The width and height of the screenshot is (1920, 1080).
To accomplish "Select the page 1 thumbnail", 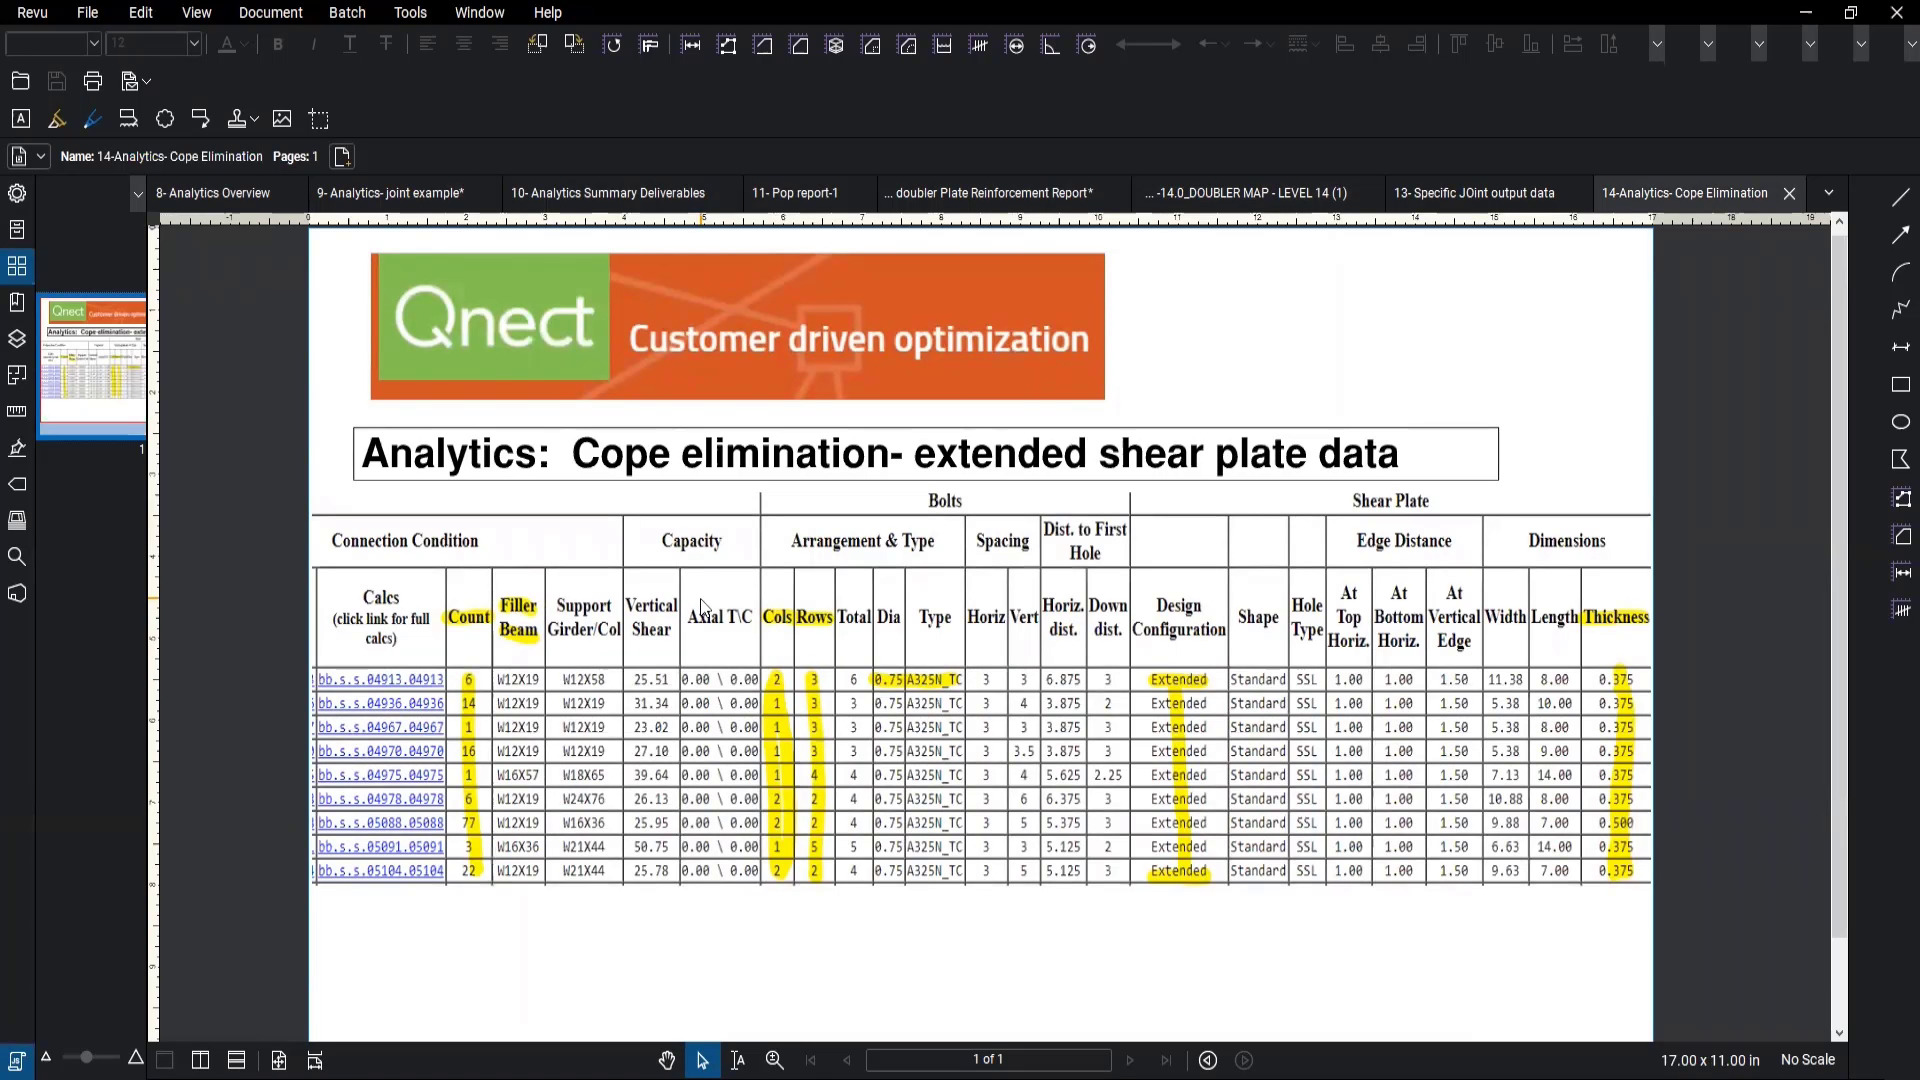I will click(93, 365).
